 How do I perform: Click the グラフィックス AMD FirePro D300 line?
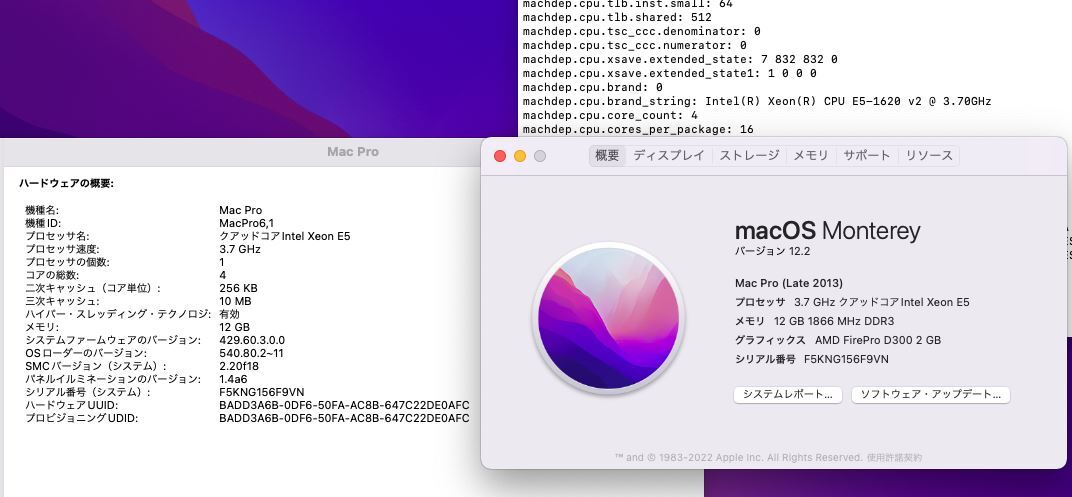point(838,340)
